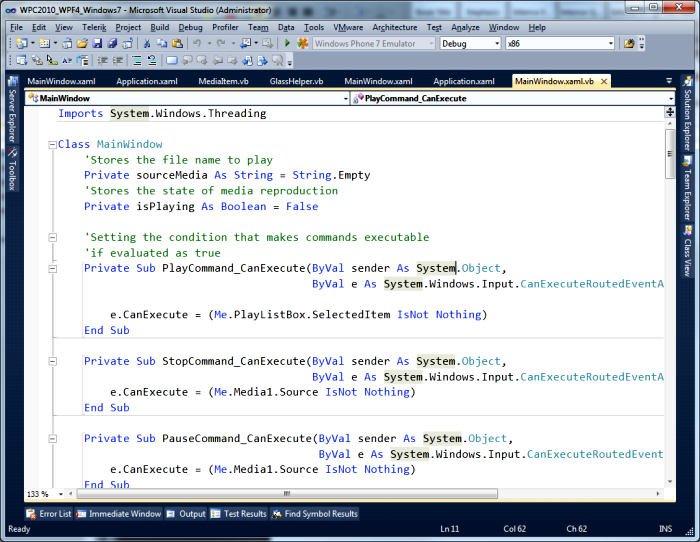
Task: Switch to the GlassHelper.vb tab
Action: (x=297, y=81)
